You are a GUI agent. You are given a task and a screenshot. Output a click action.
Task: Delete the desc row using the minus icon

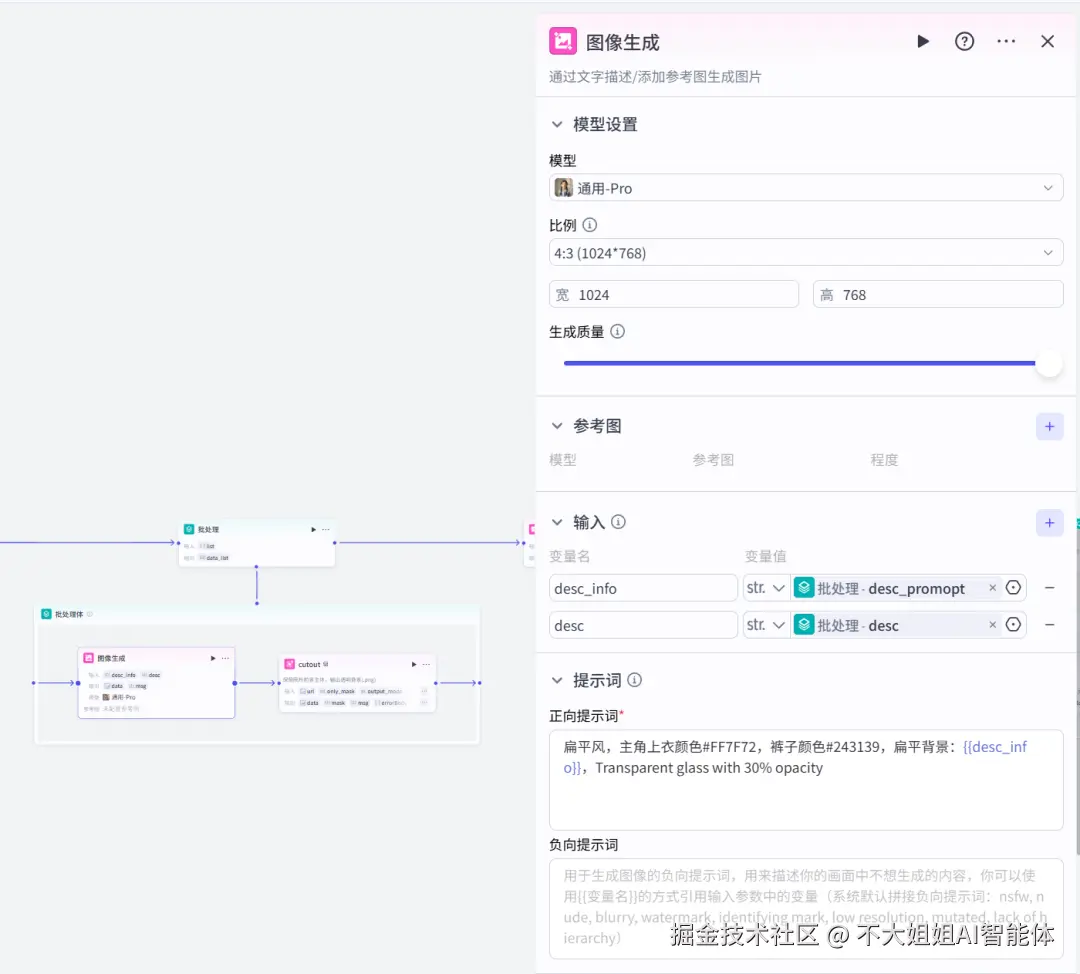1048,624
